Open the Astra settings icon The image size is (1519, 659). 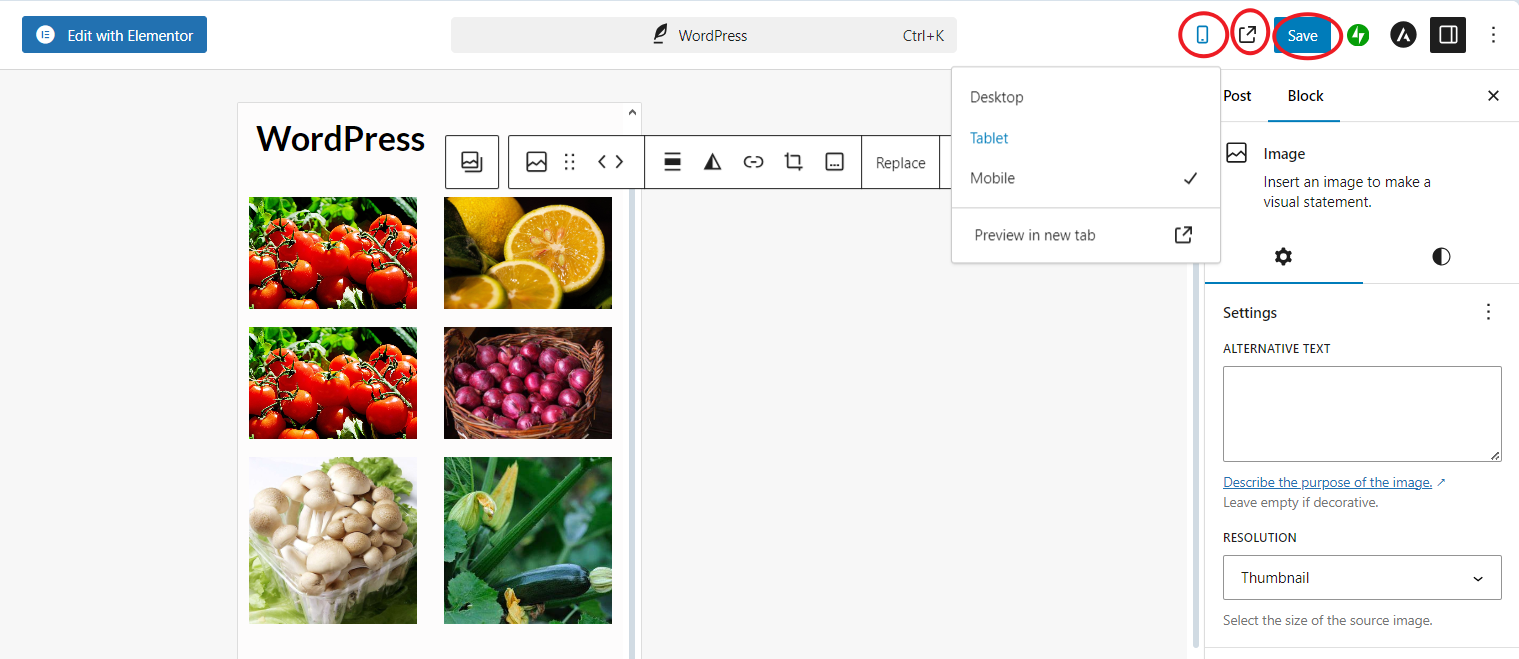[x=1403, y=35]
